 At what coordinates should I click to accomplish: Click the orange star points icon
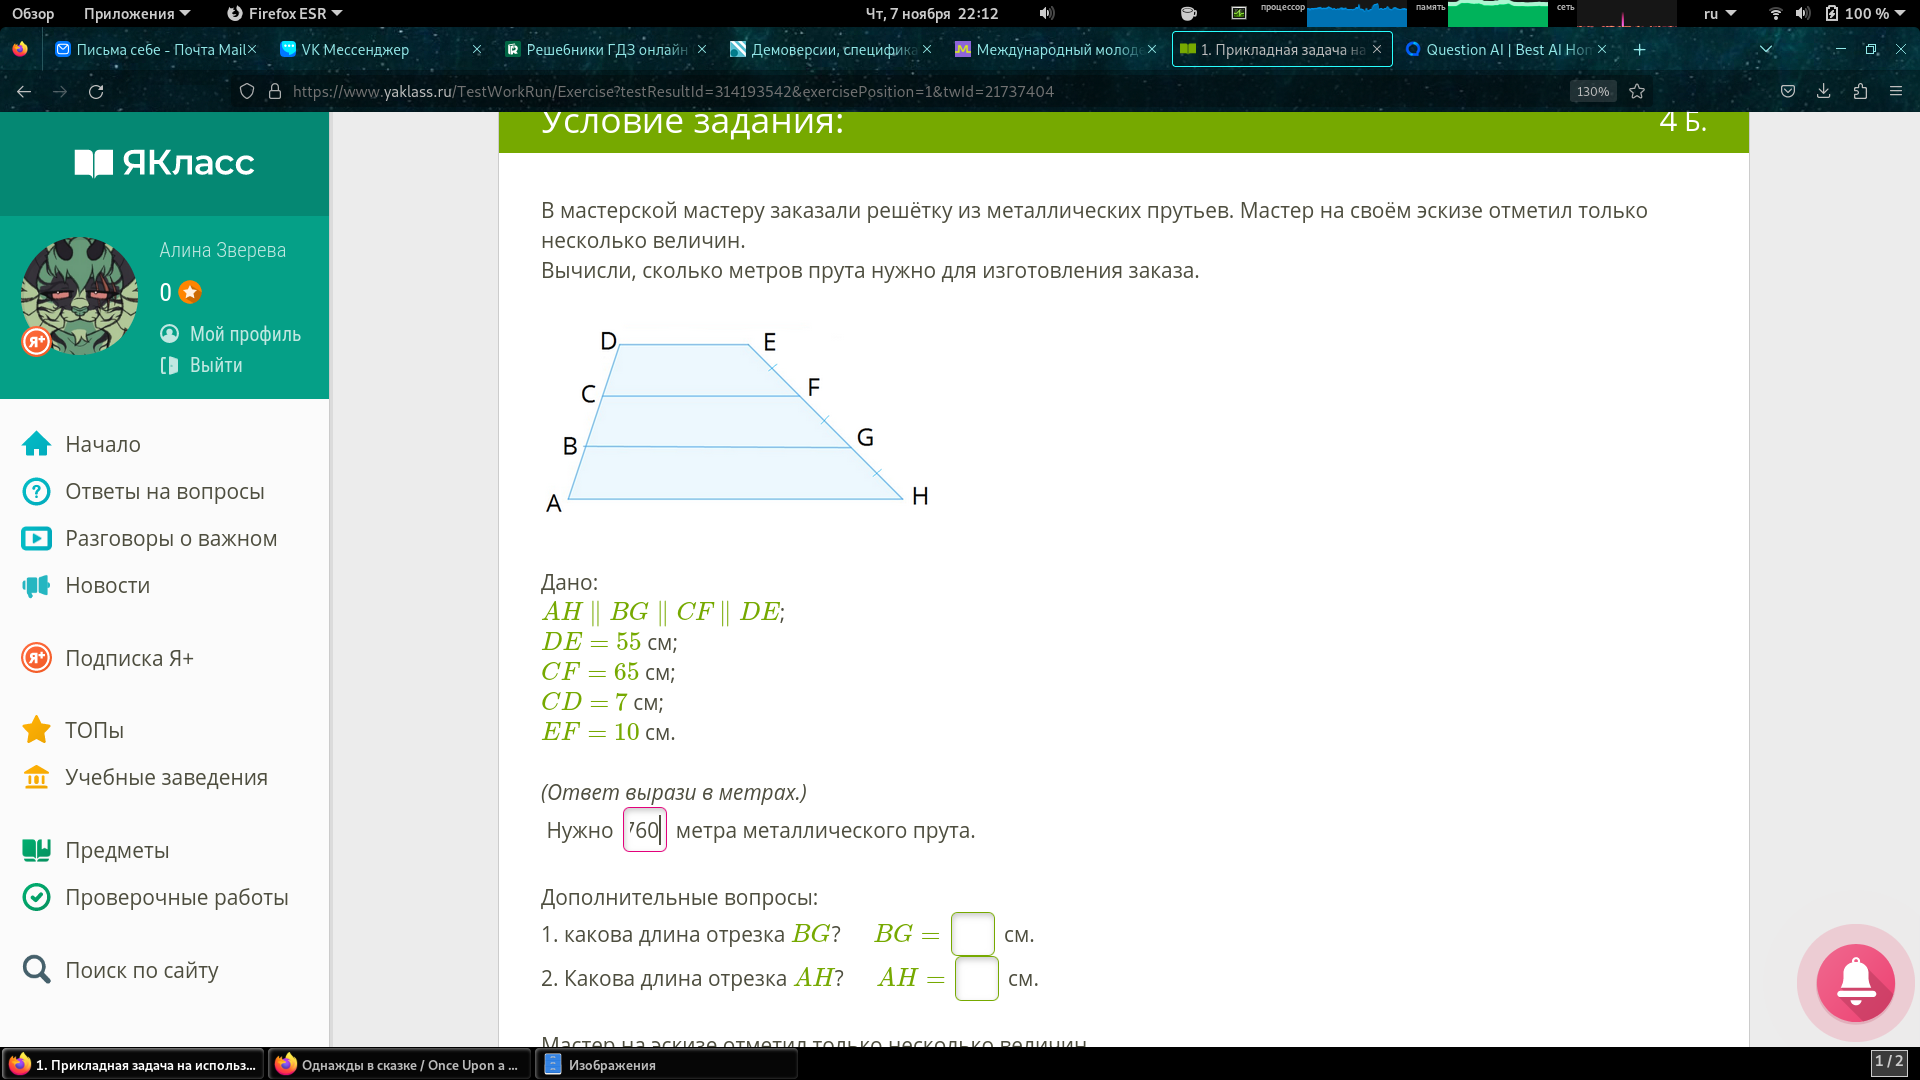190,292
